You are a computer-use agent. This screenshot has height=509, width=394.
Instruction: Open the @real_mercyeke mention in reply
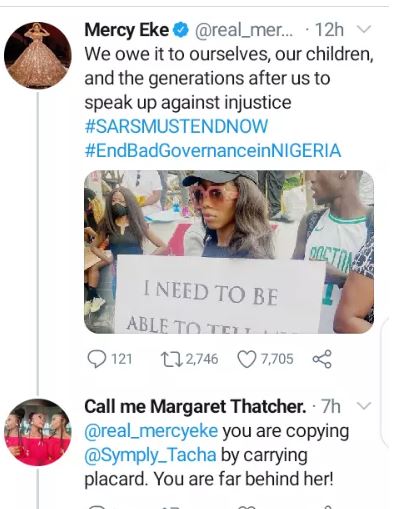[x=151, y=431]
